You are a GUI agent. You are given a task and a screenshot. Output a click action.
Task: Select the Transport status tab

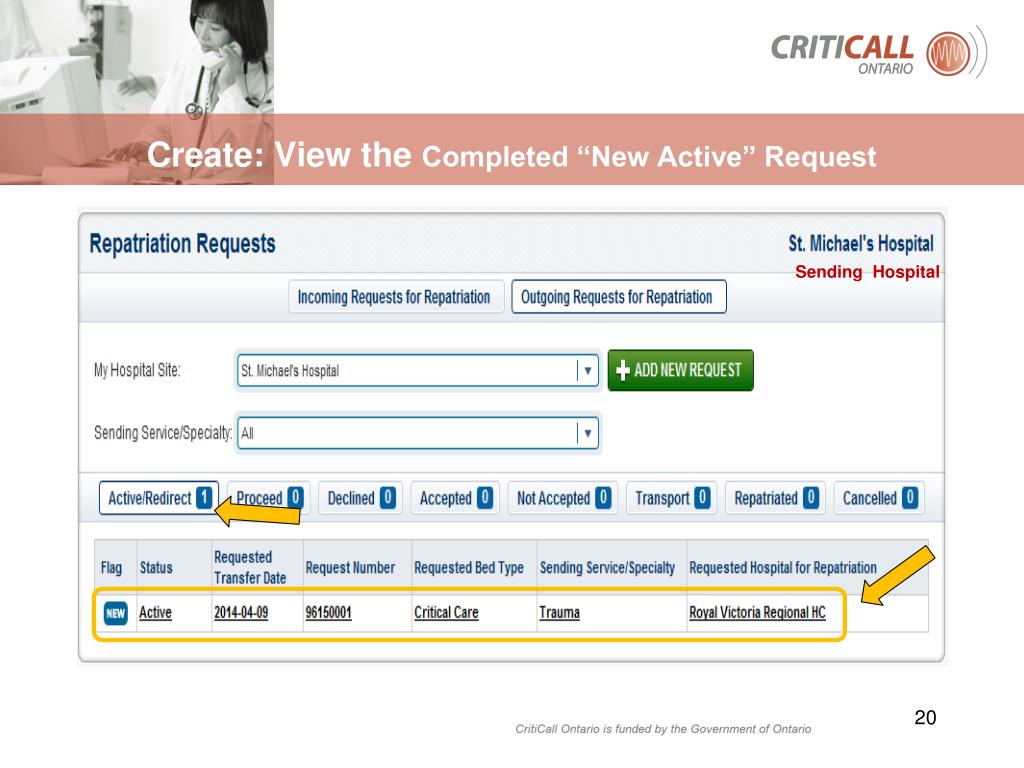pyautogui.click(x=671, y=498)
